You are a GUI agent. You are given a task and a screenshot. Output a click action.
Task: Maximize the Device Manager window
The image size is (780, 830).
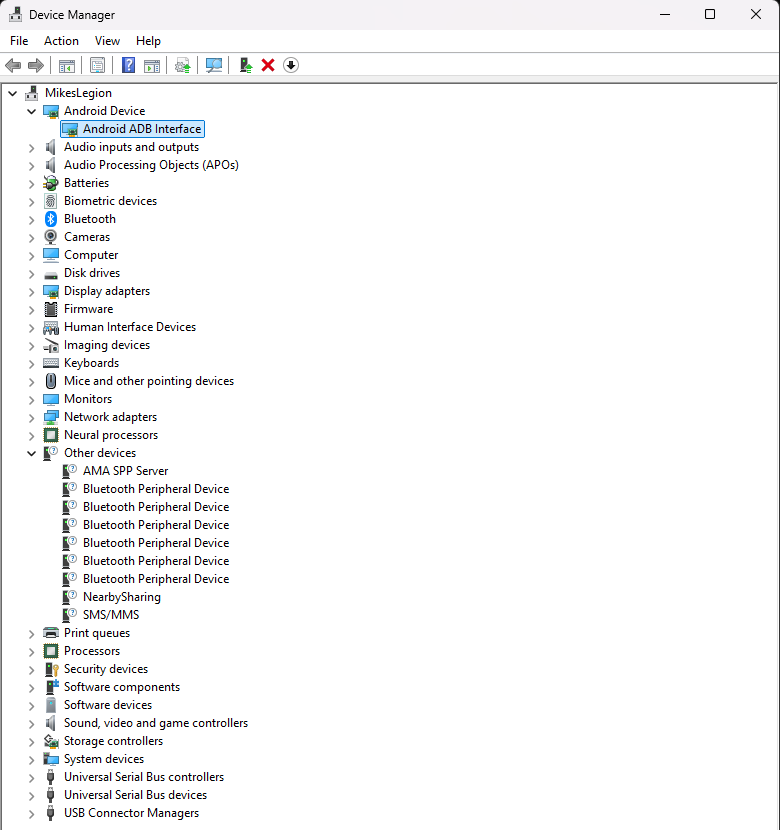[710, 14]
